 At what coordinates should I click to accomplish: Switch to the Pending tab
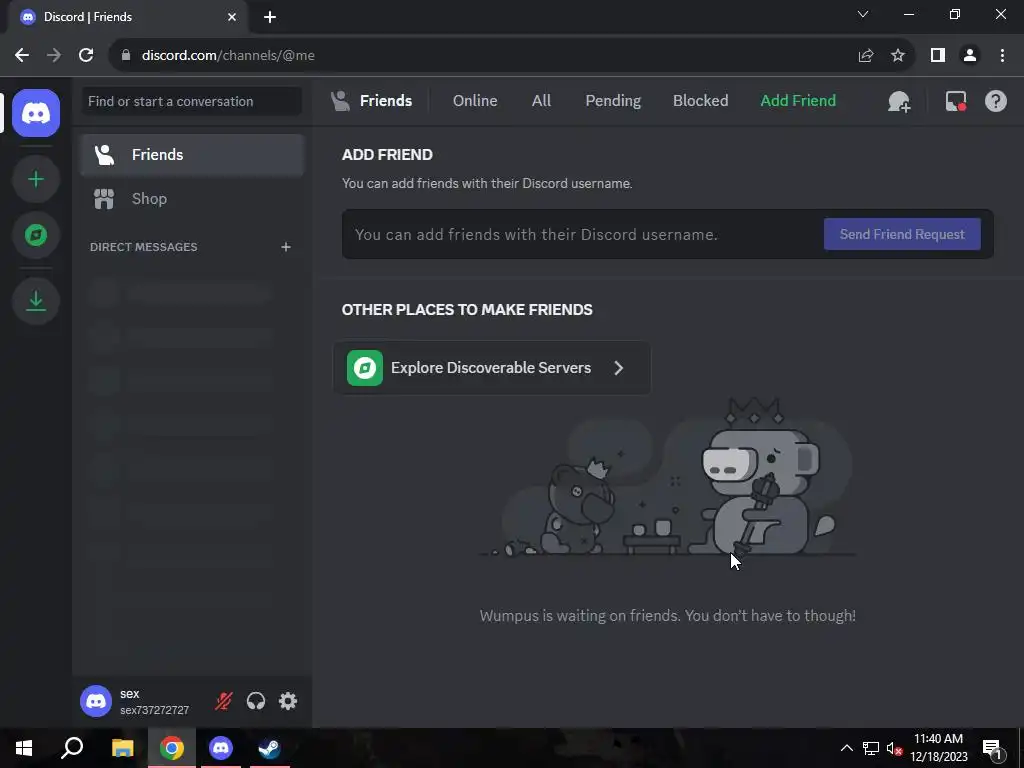pos(613,101)
